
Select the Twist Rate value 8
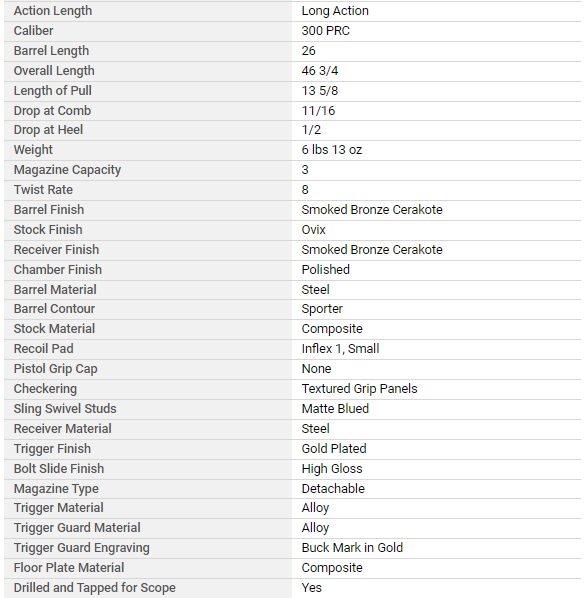coord(305,190)
